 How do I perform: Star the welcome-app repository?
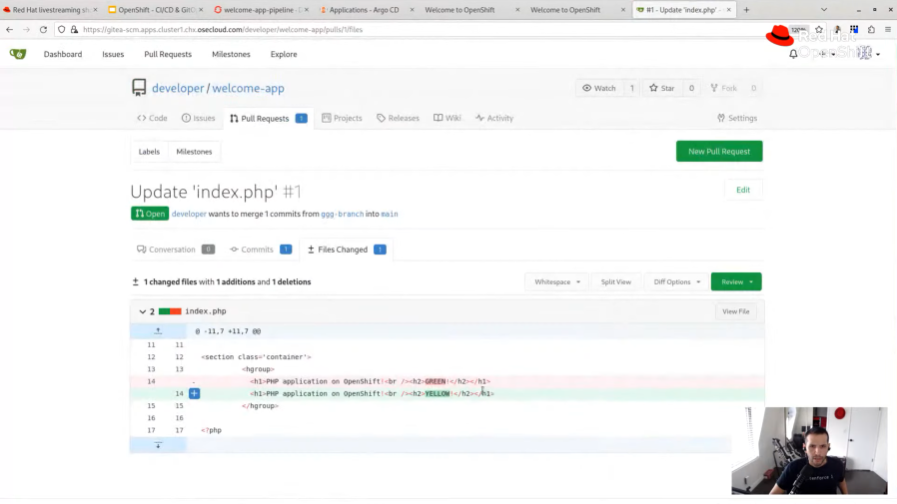coord(662,88)
